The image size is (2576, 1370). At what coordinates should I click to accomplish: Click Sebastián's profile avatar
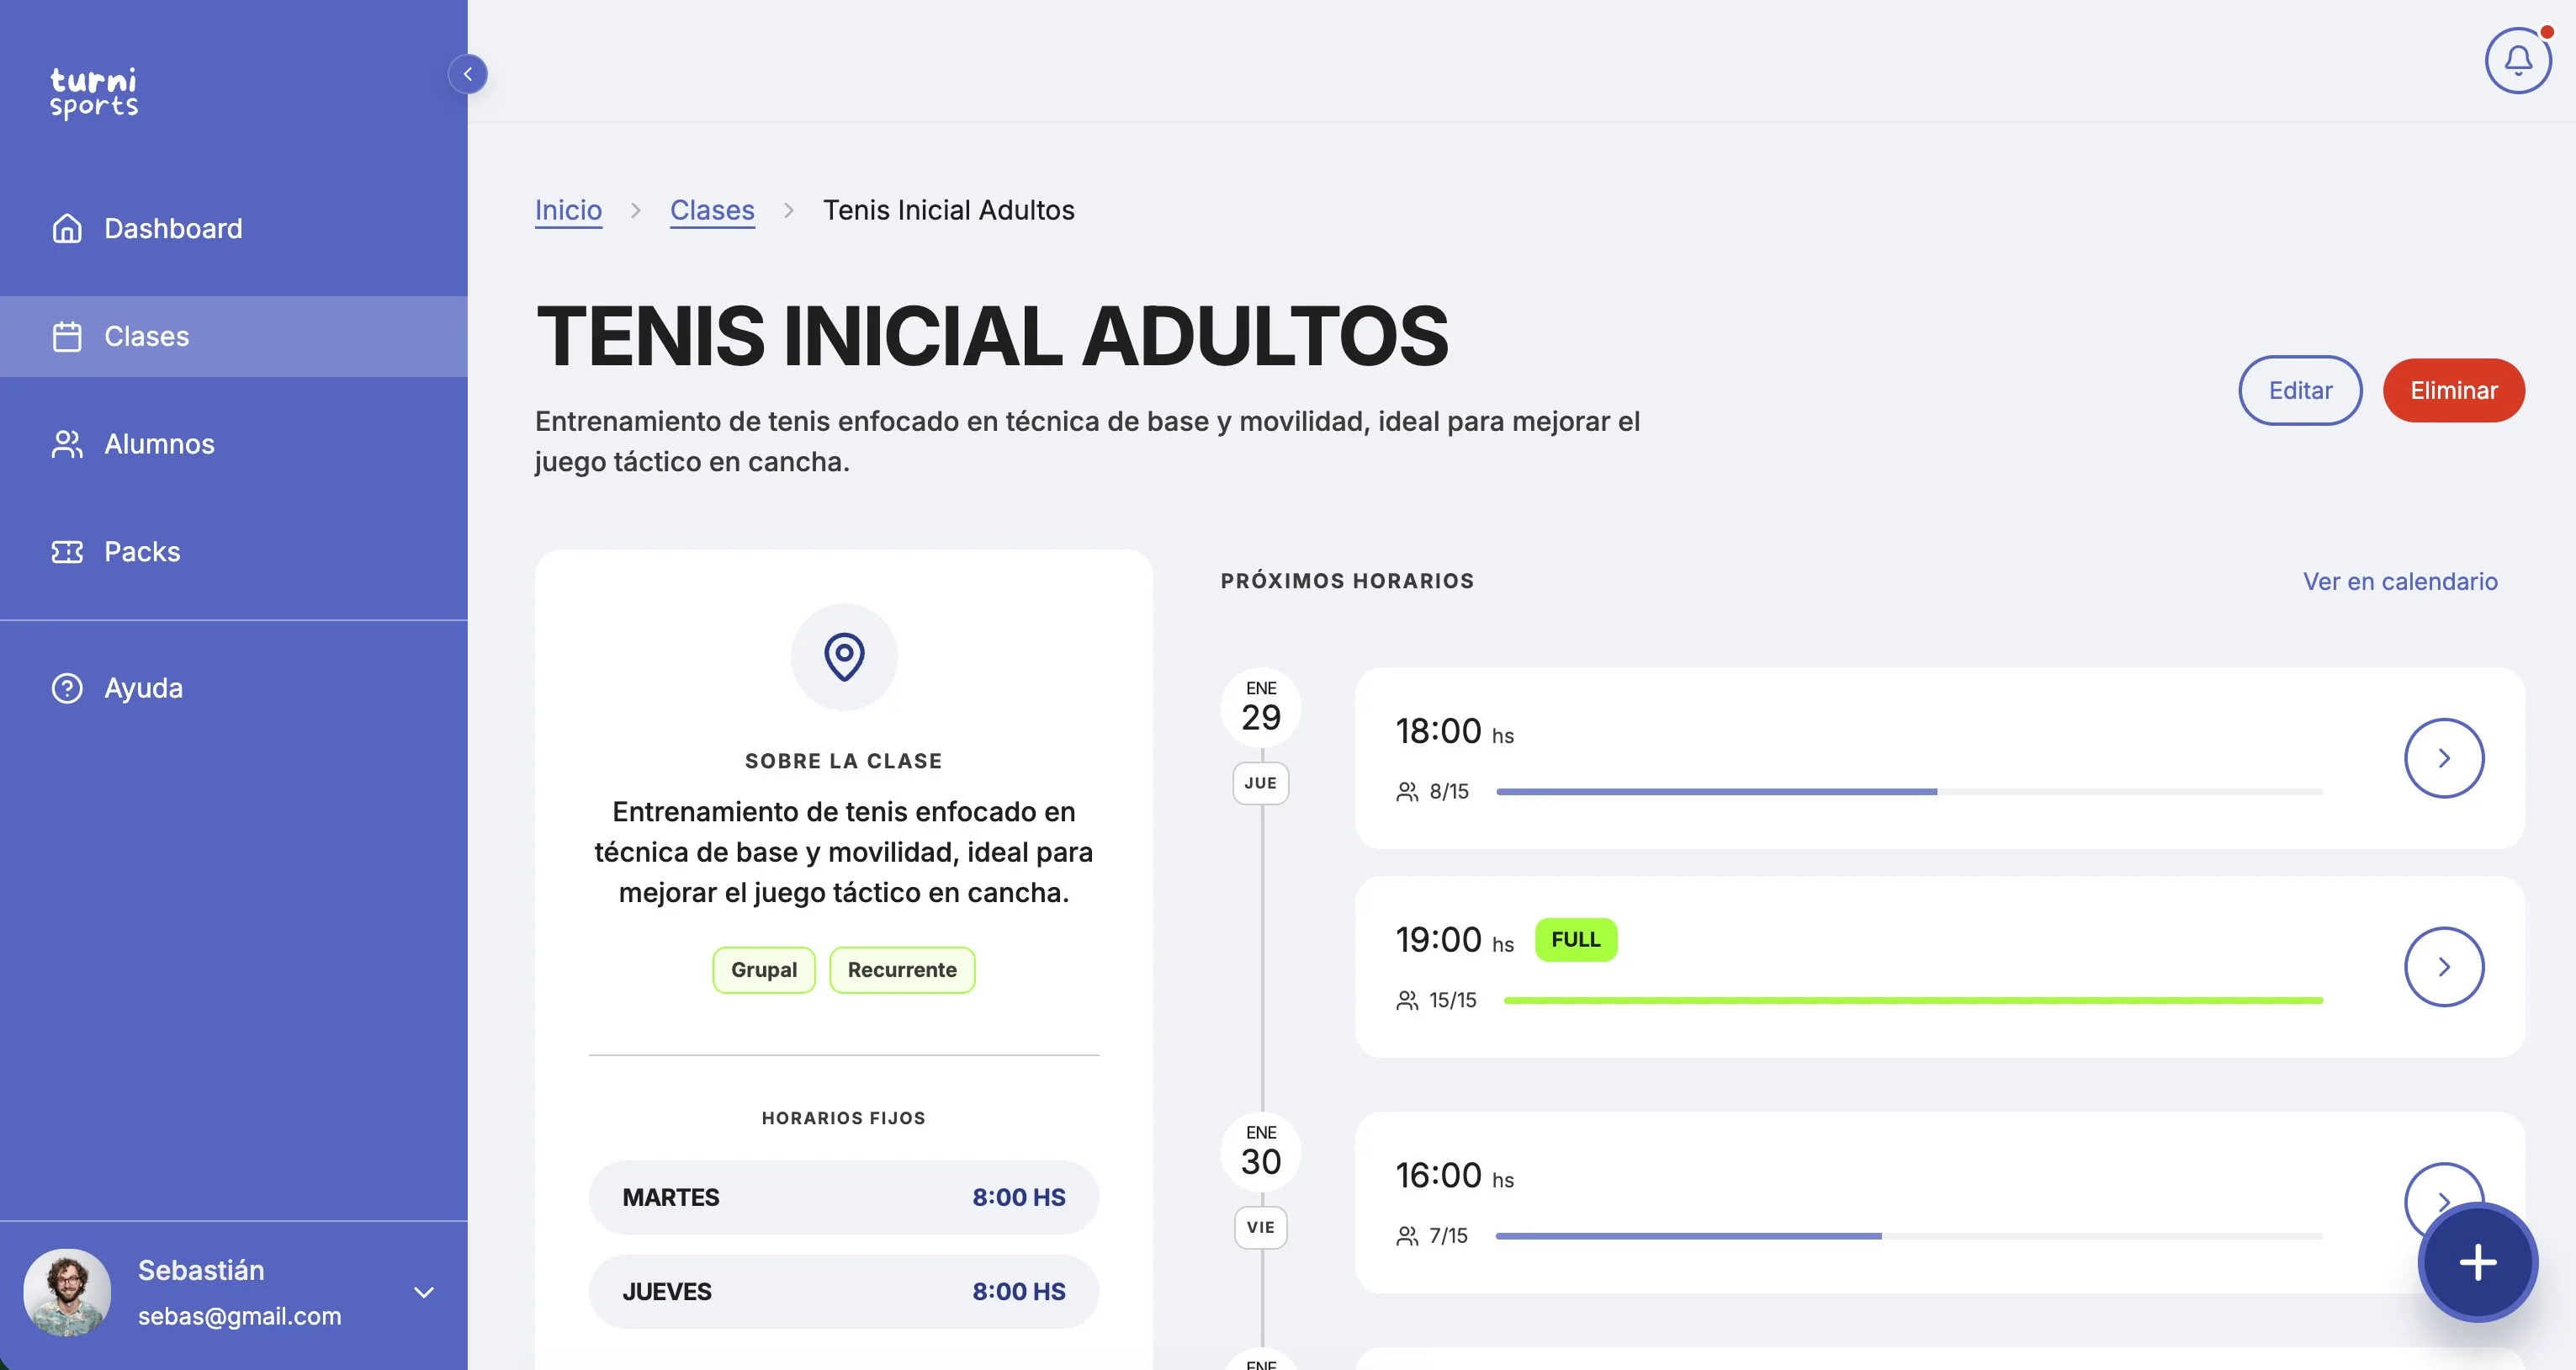(x=67, y=1292)
